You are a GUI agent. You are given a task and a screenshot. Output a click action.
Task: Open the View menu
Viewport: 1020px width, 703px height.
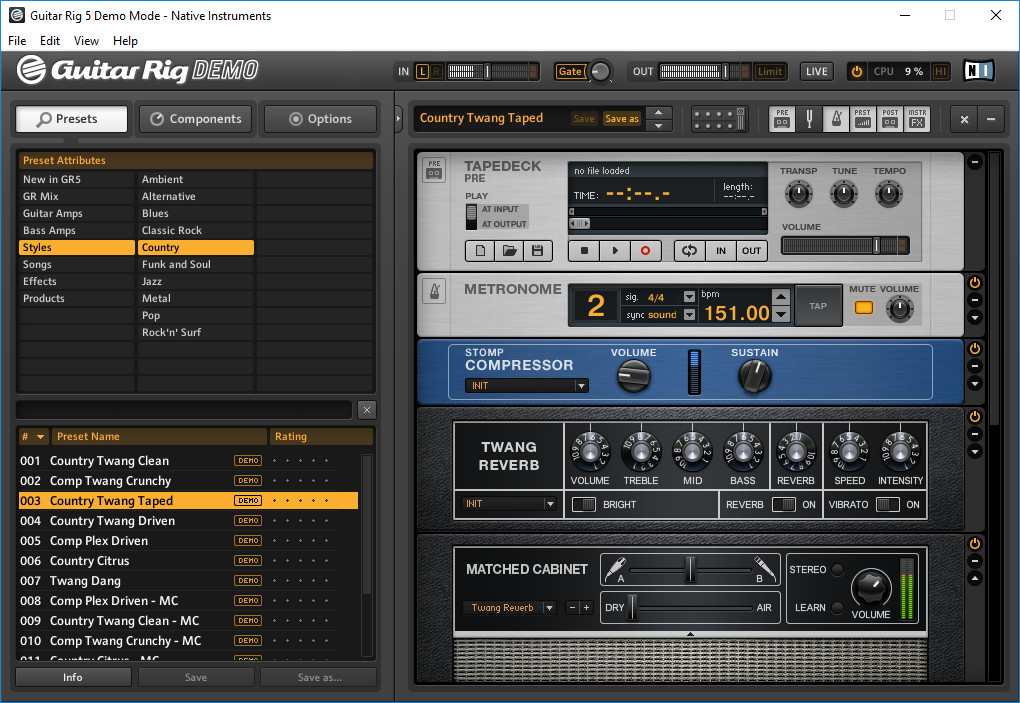pyautogui.click(x=86, y=41)
